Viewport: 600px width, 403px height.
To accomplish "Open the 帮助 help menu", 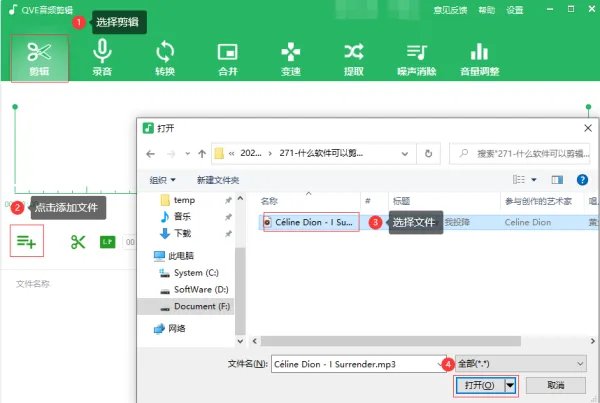I will [x=487, y=10].
